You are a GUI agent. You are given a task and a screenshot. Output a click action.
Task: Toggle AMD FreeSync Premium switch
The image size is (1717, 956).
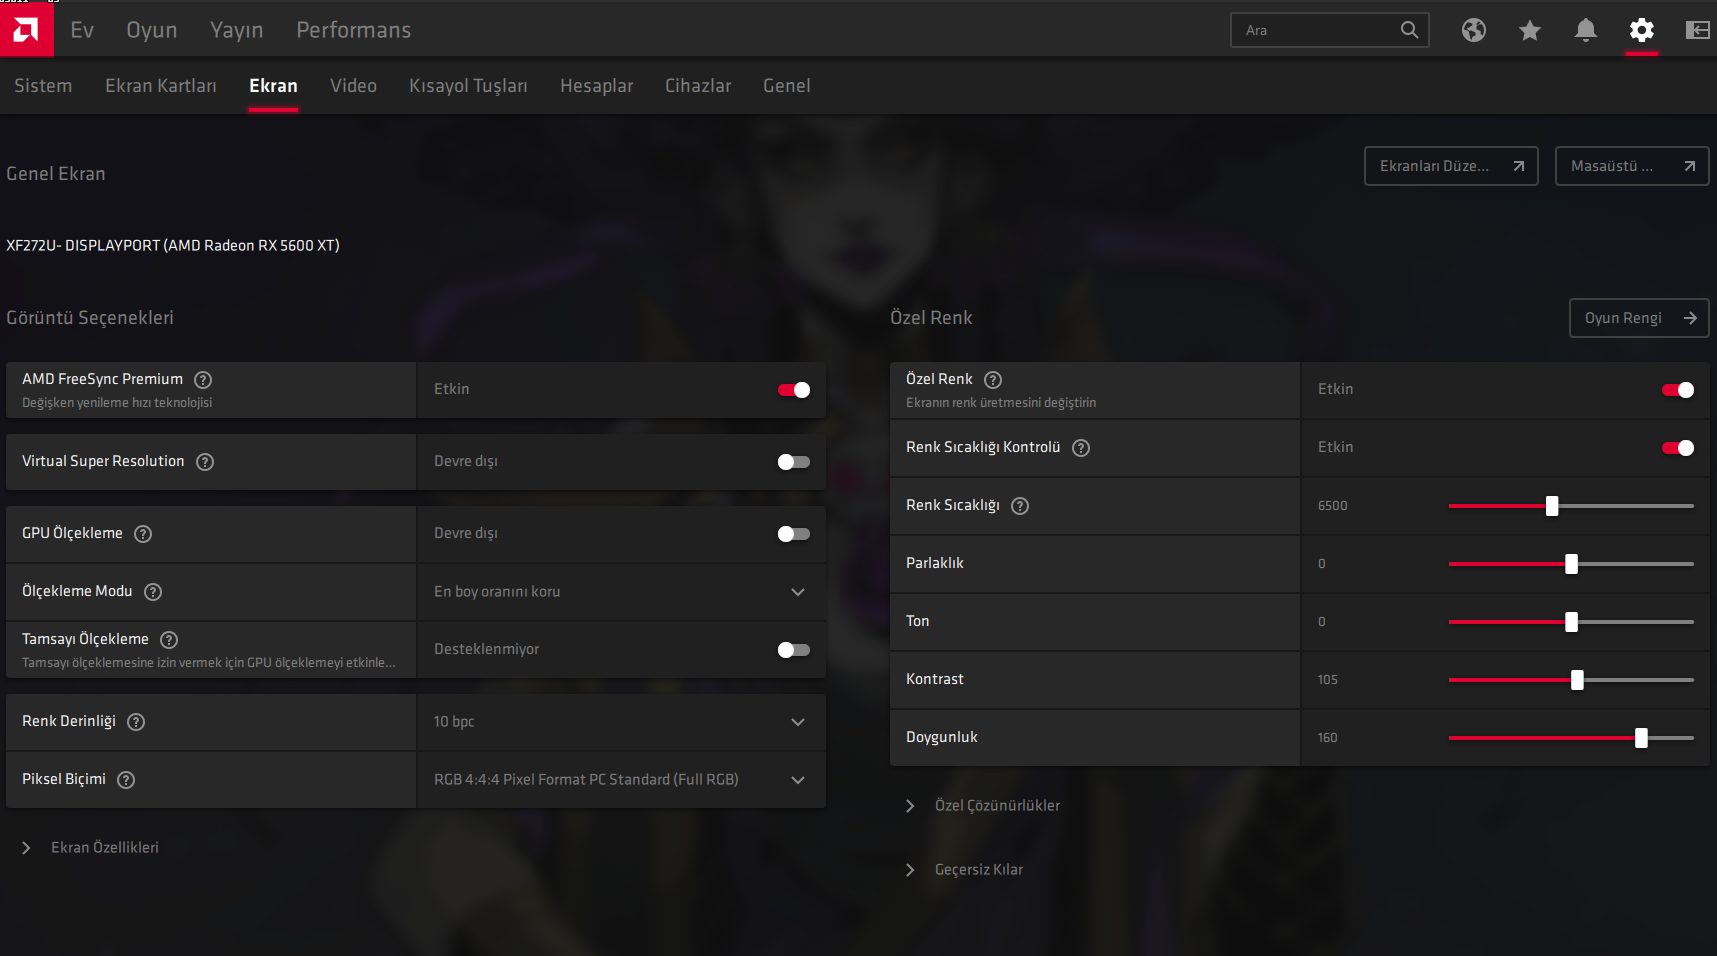click(794, 390)
